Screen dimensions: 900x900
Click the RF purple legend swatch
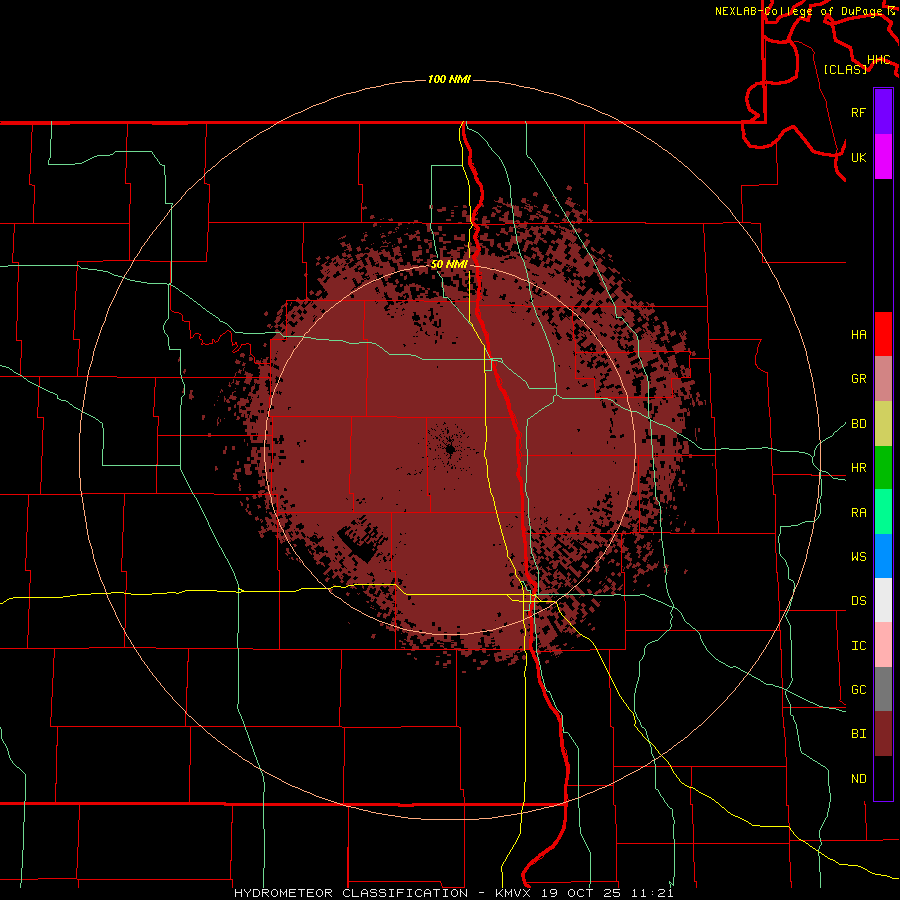pos(883,112)
